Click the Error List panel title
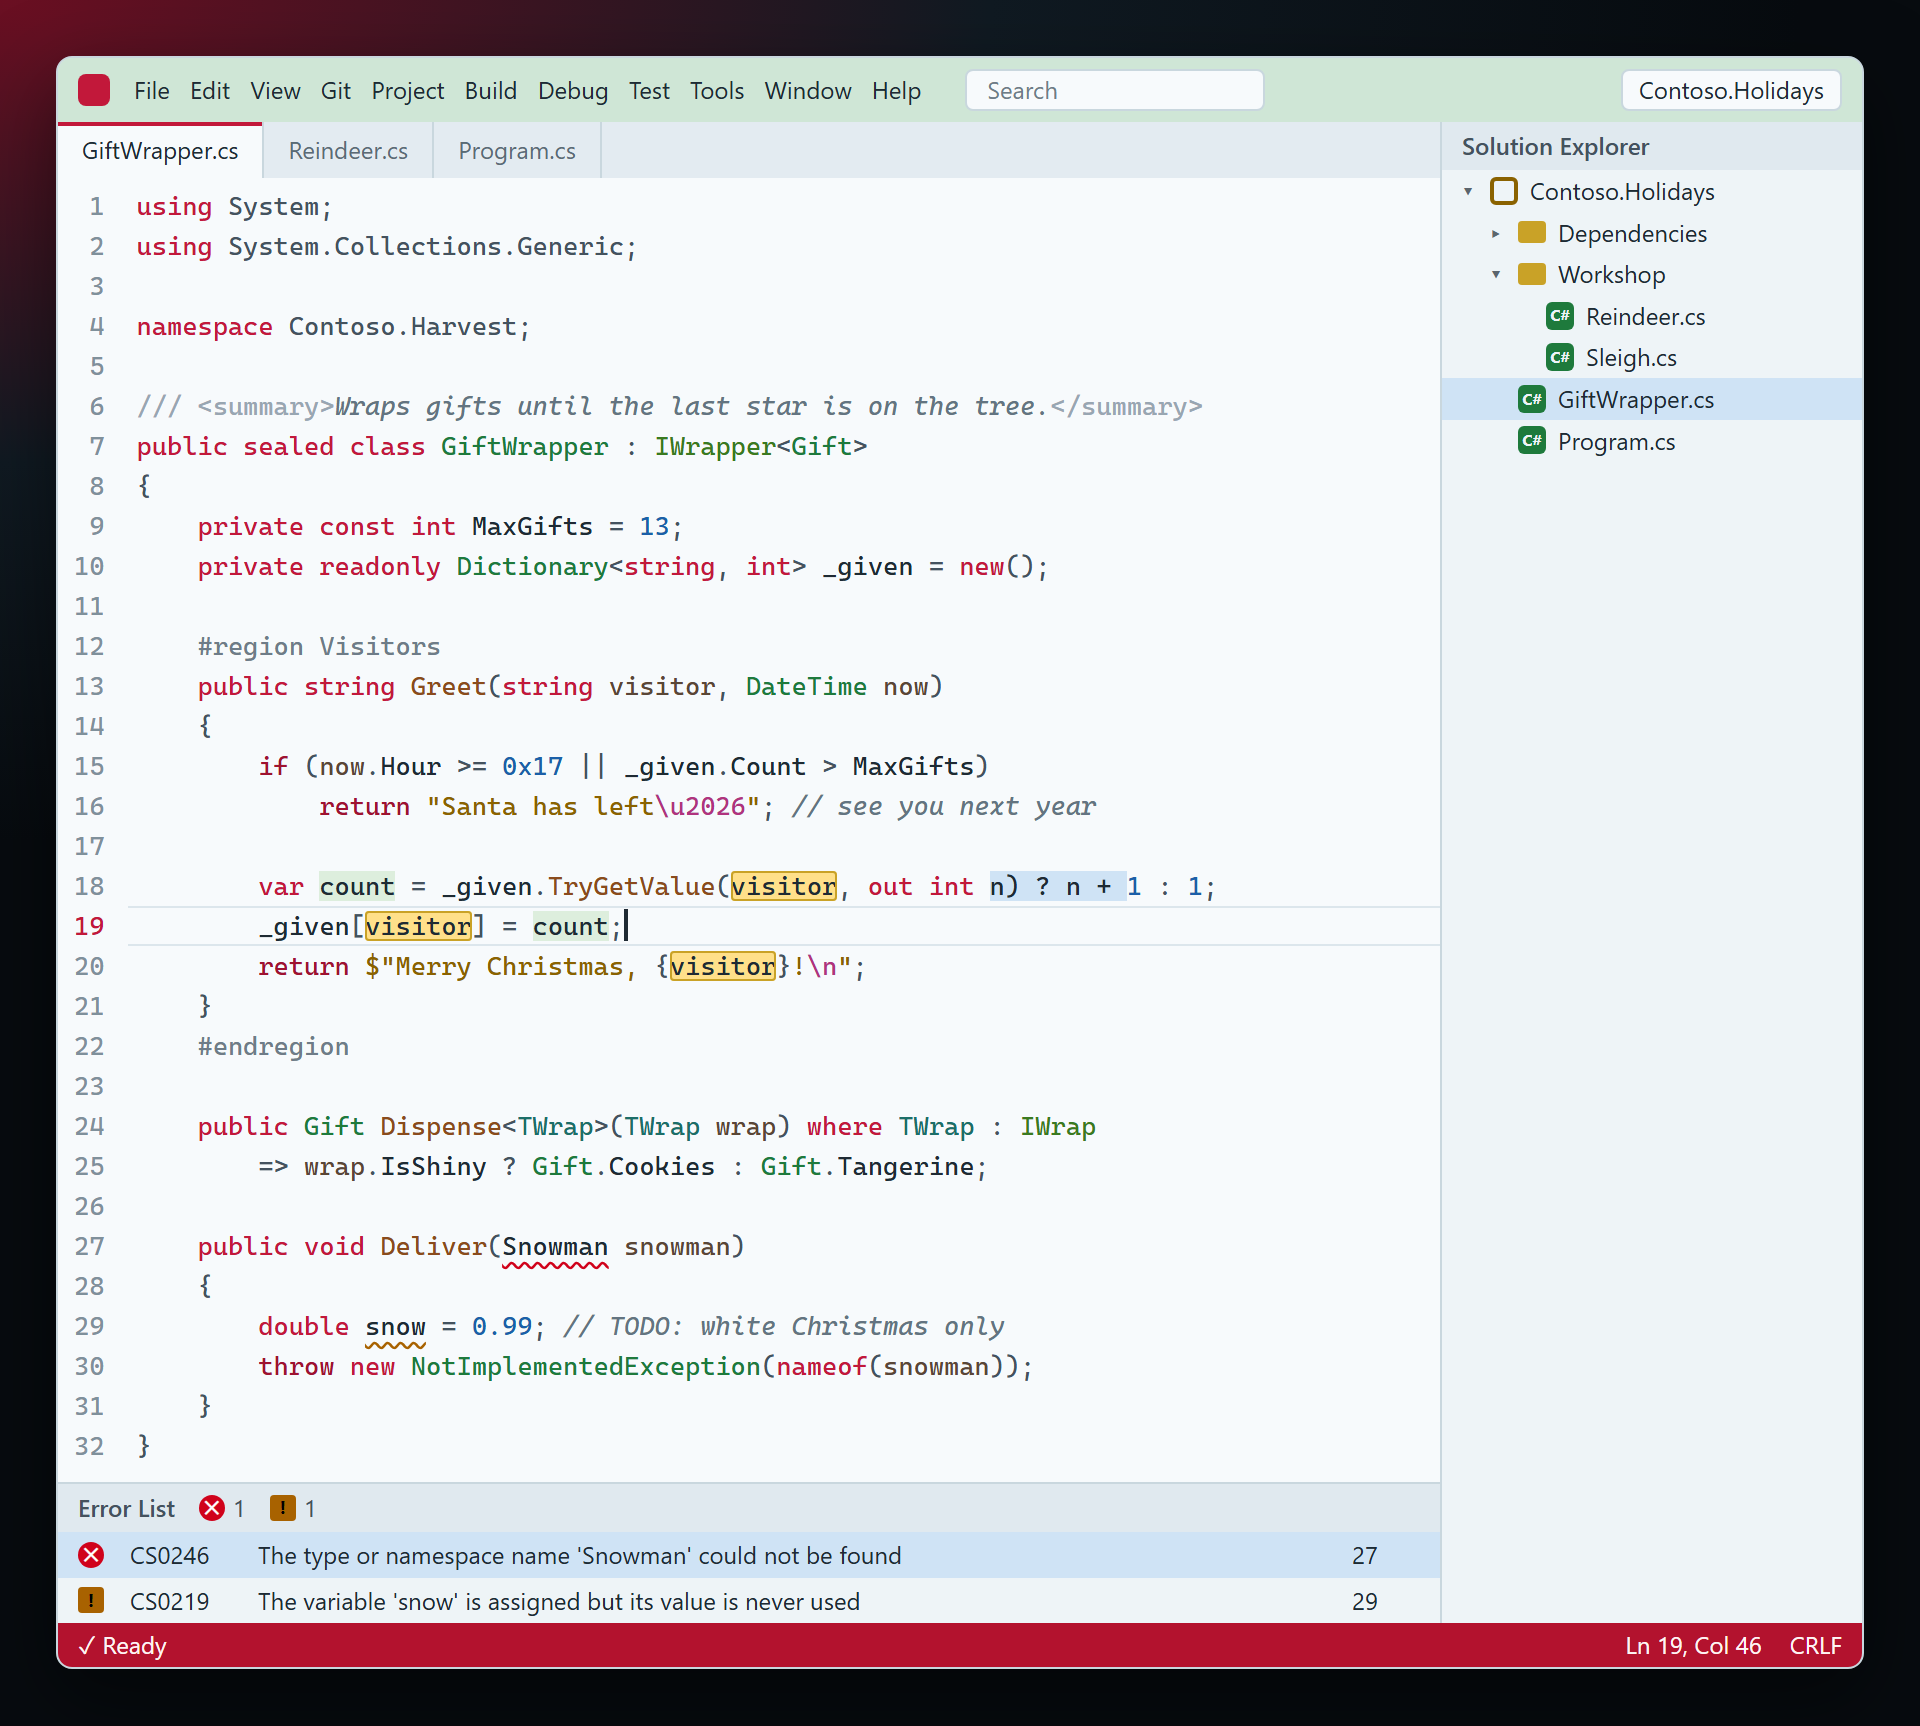 click(126, 1508)
